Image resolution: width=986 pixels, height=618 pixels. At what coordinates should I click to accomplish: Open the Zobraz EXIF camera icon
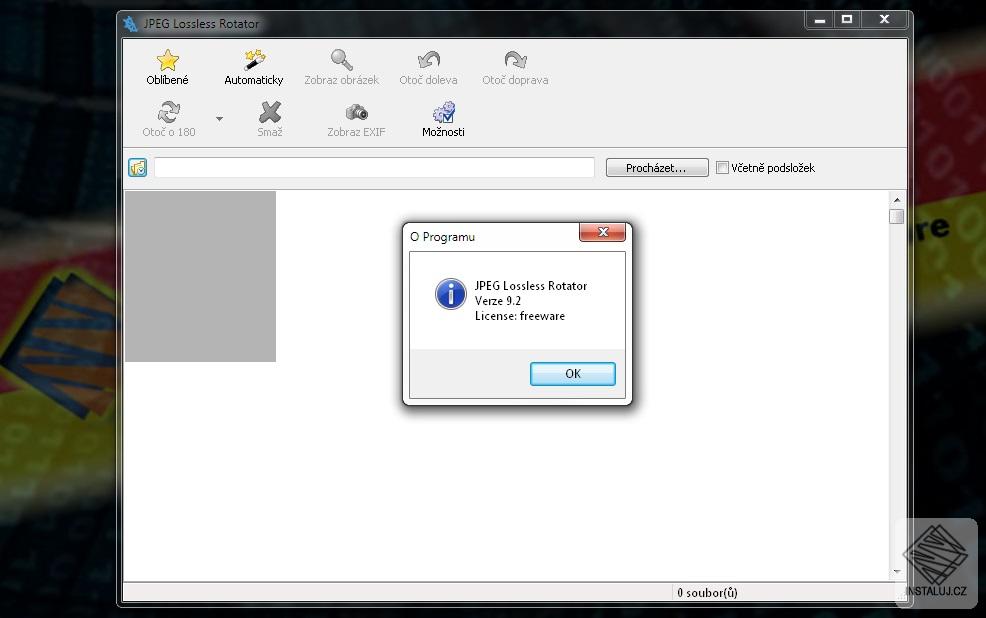point(356,110)
